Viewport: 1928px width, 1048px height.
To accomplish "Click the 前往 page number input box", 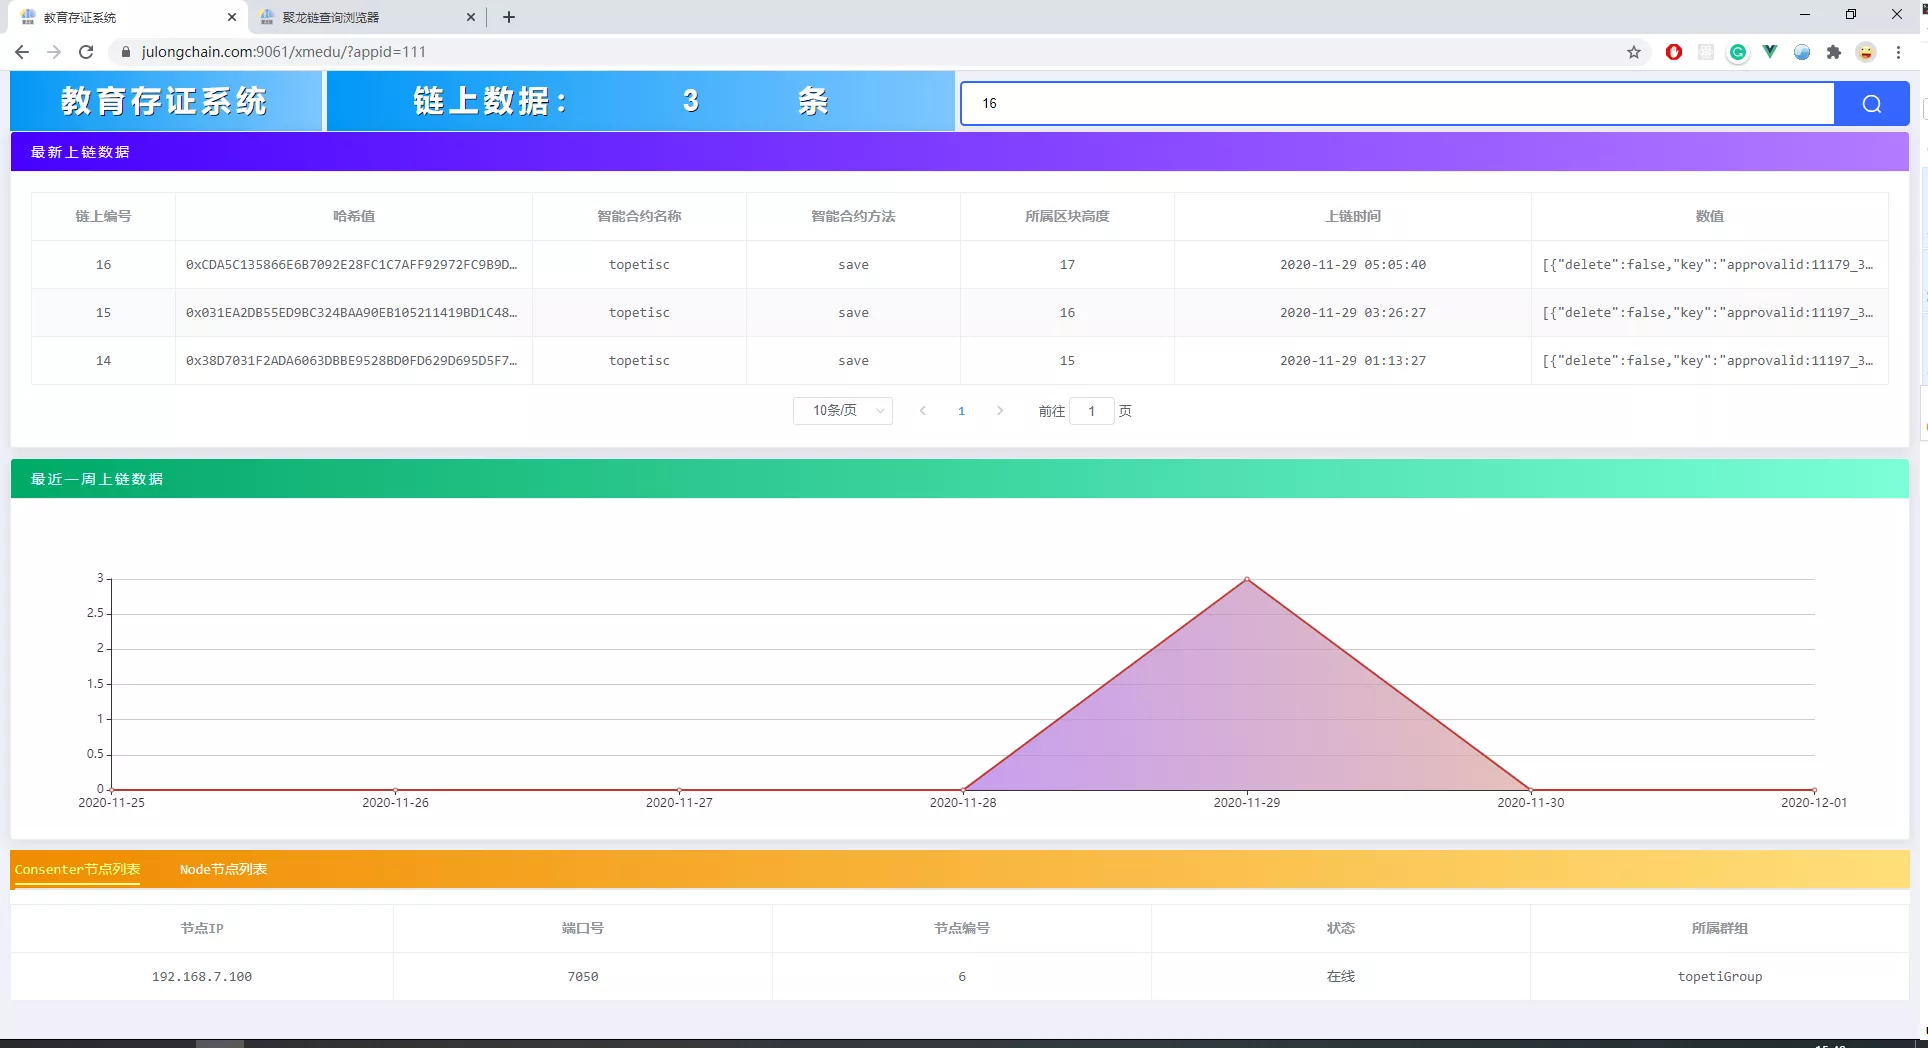I will 1092,411.
